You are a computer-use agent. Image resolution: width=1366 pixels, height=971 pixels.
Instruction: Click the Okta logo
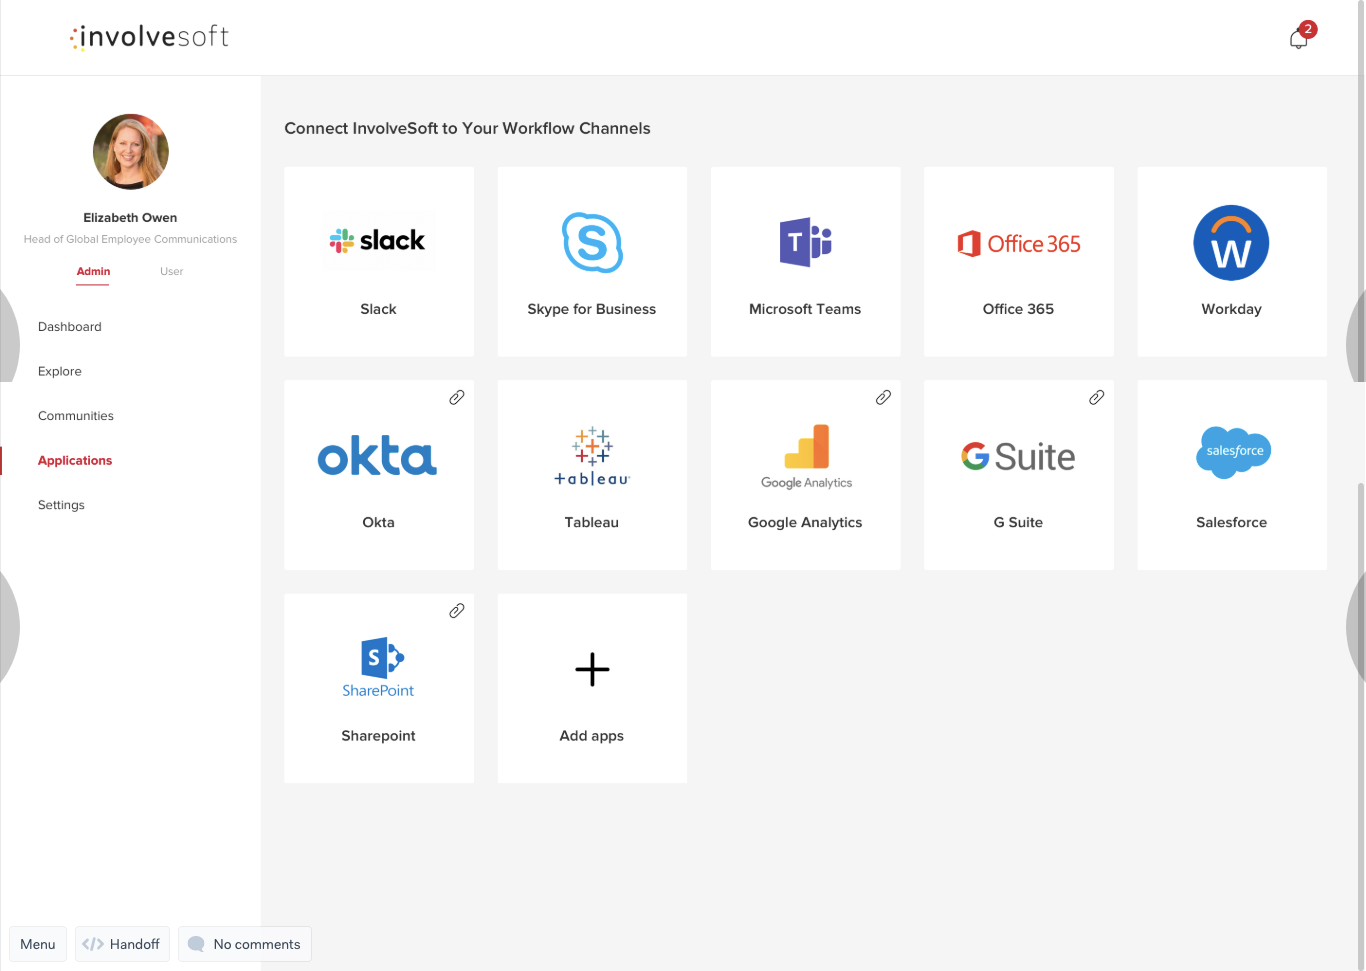(377, 457)
